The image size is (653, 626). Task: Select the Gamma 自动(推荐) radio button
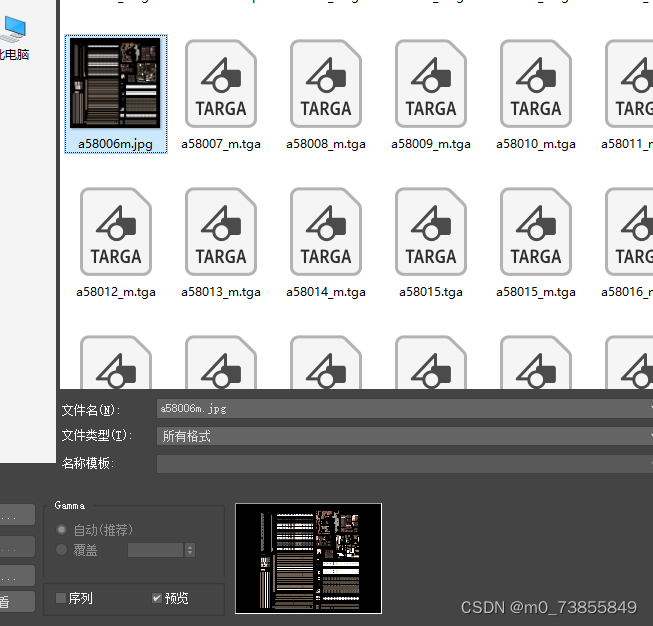point(61,530)
